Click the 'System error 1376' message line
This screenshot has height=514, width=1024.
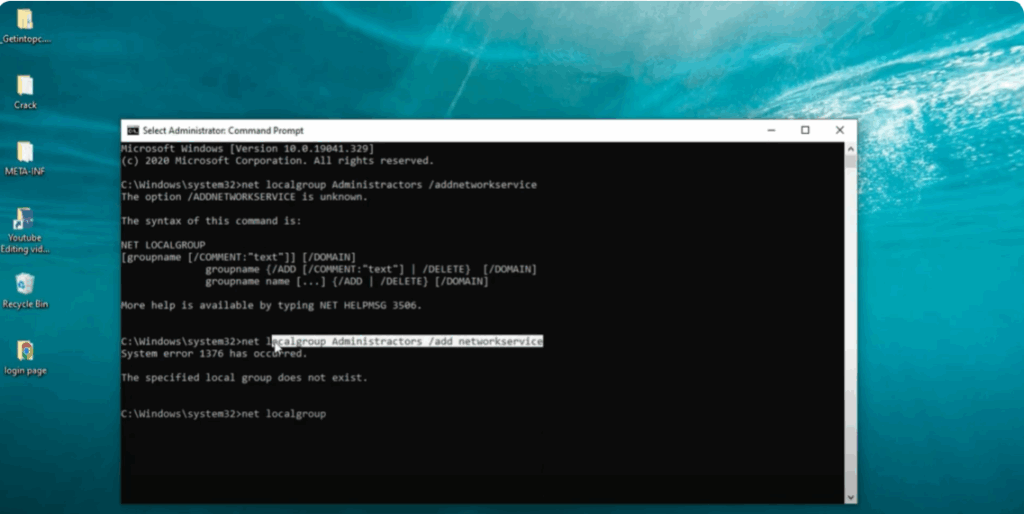(213, 353)
